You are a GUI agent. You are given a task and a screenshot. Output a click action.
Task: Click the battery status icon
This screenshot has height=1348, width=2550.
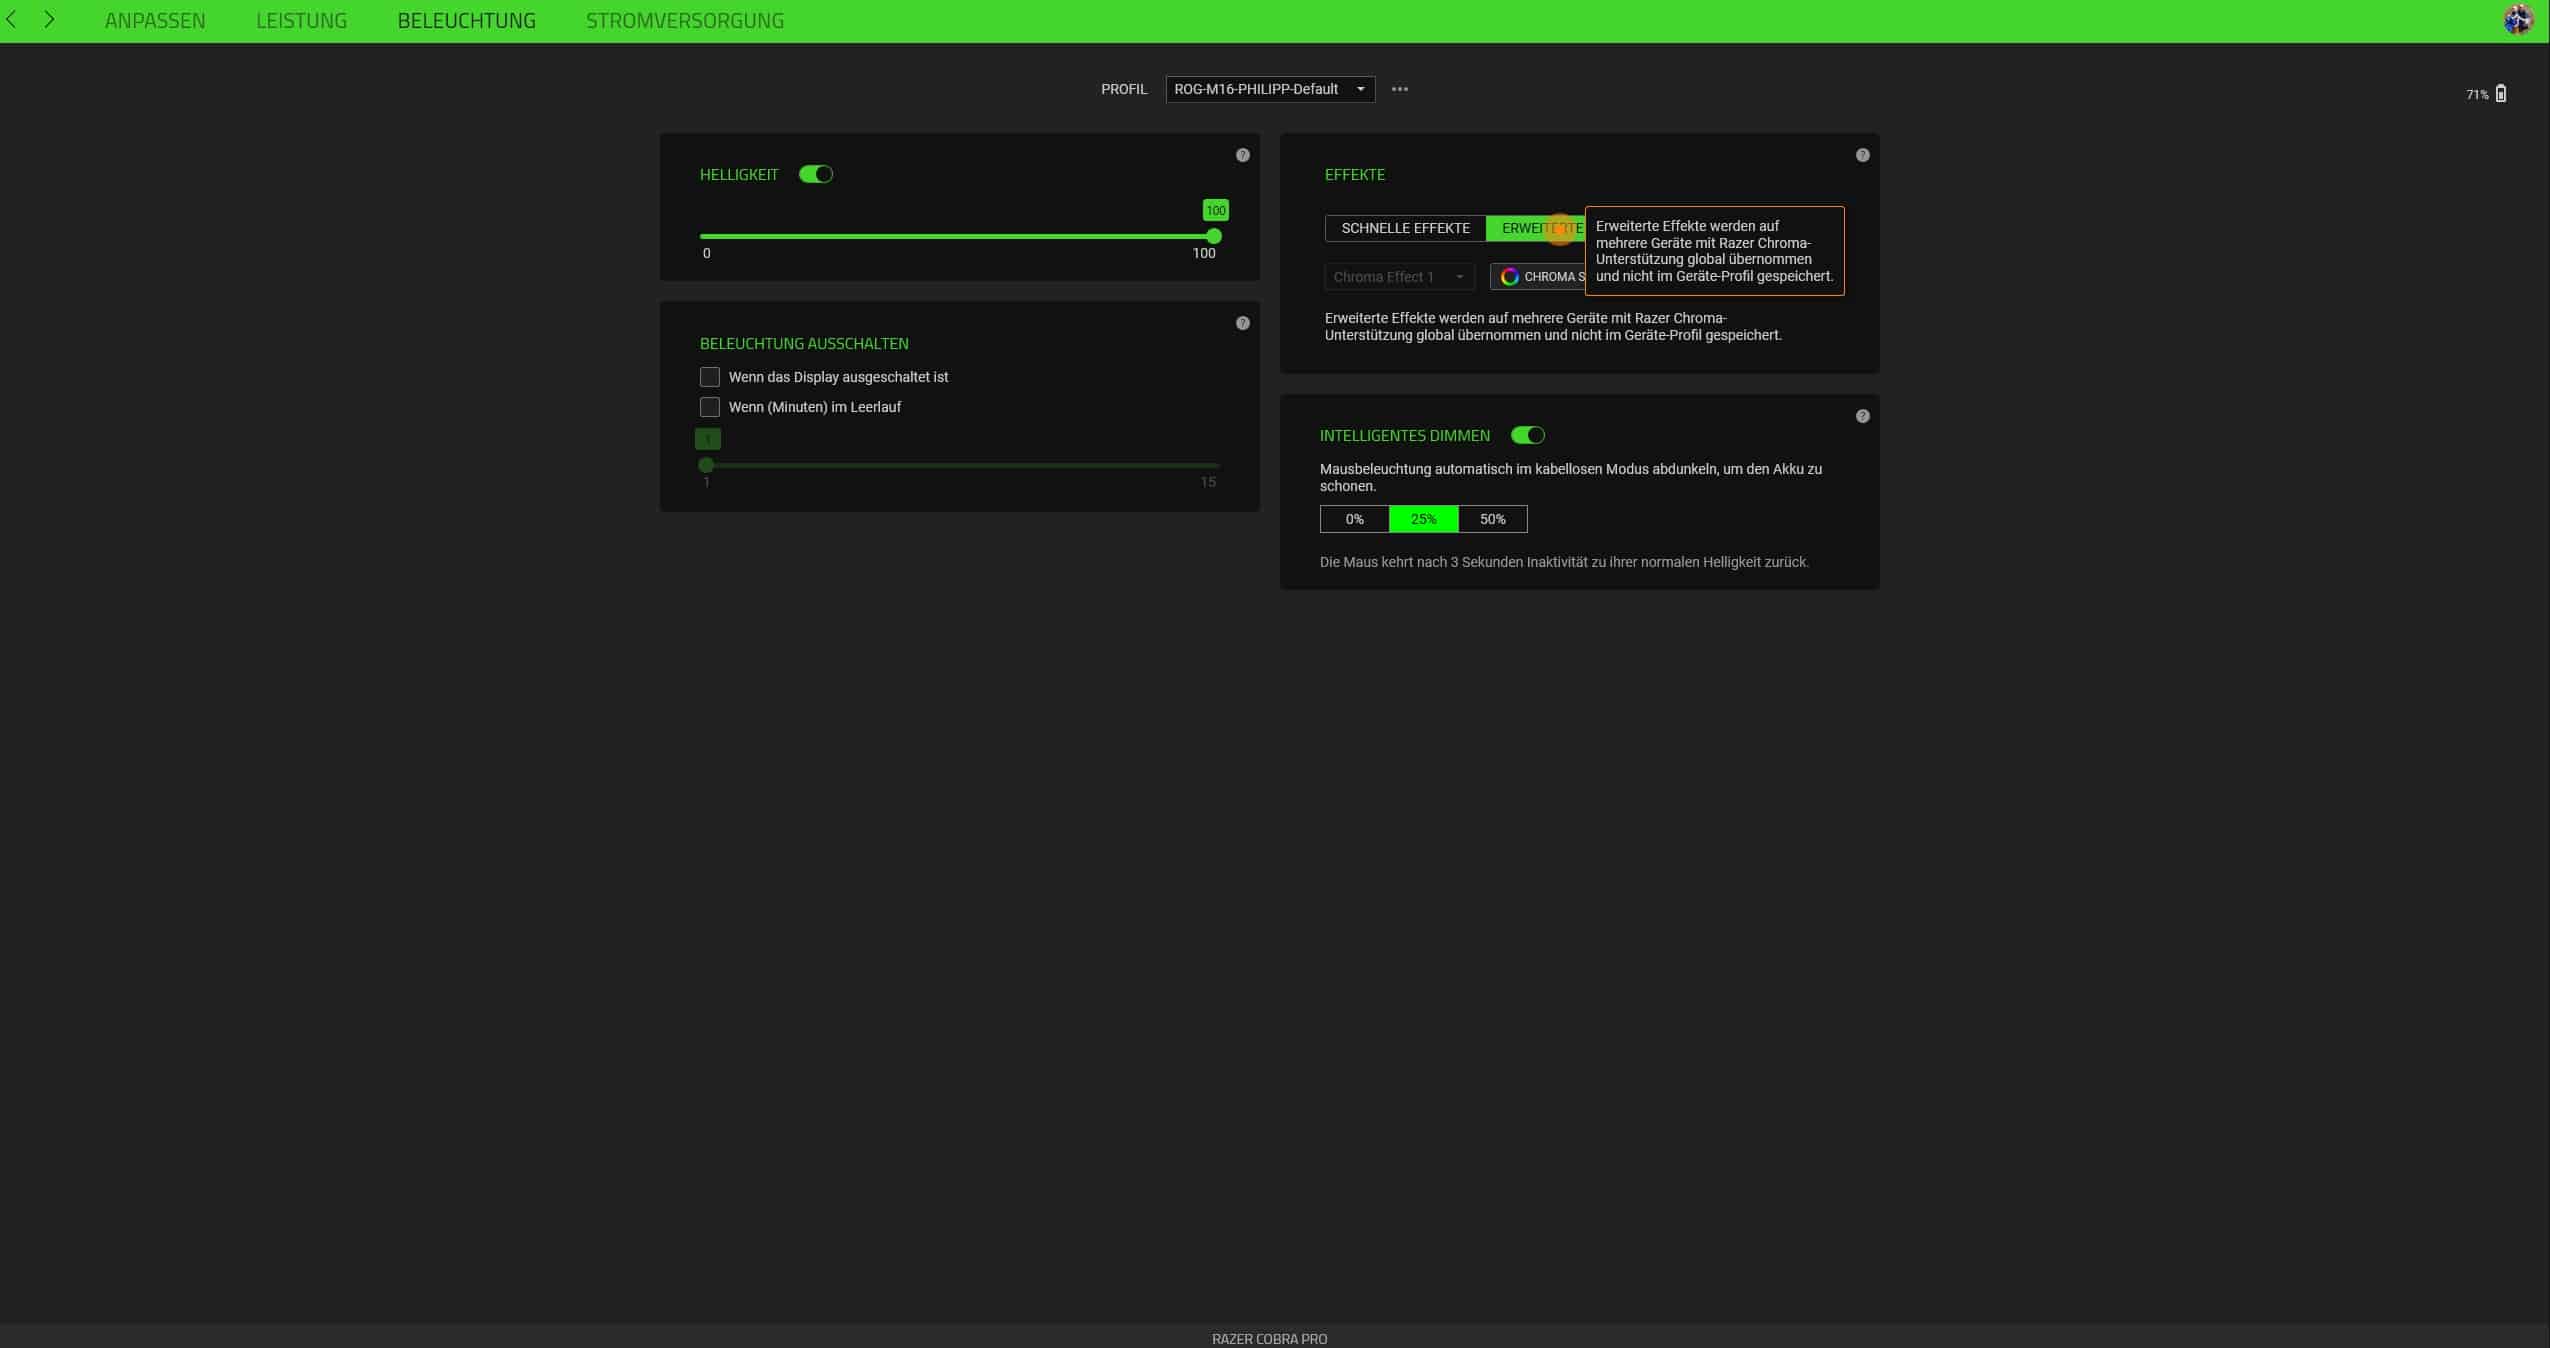2500,94
